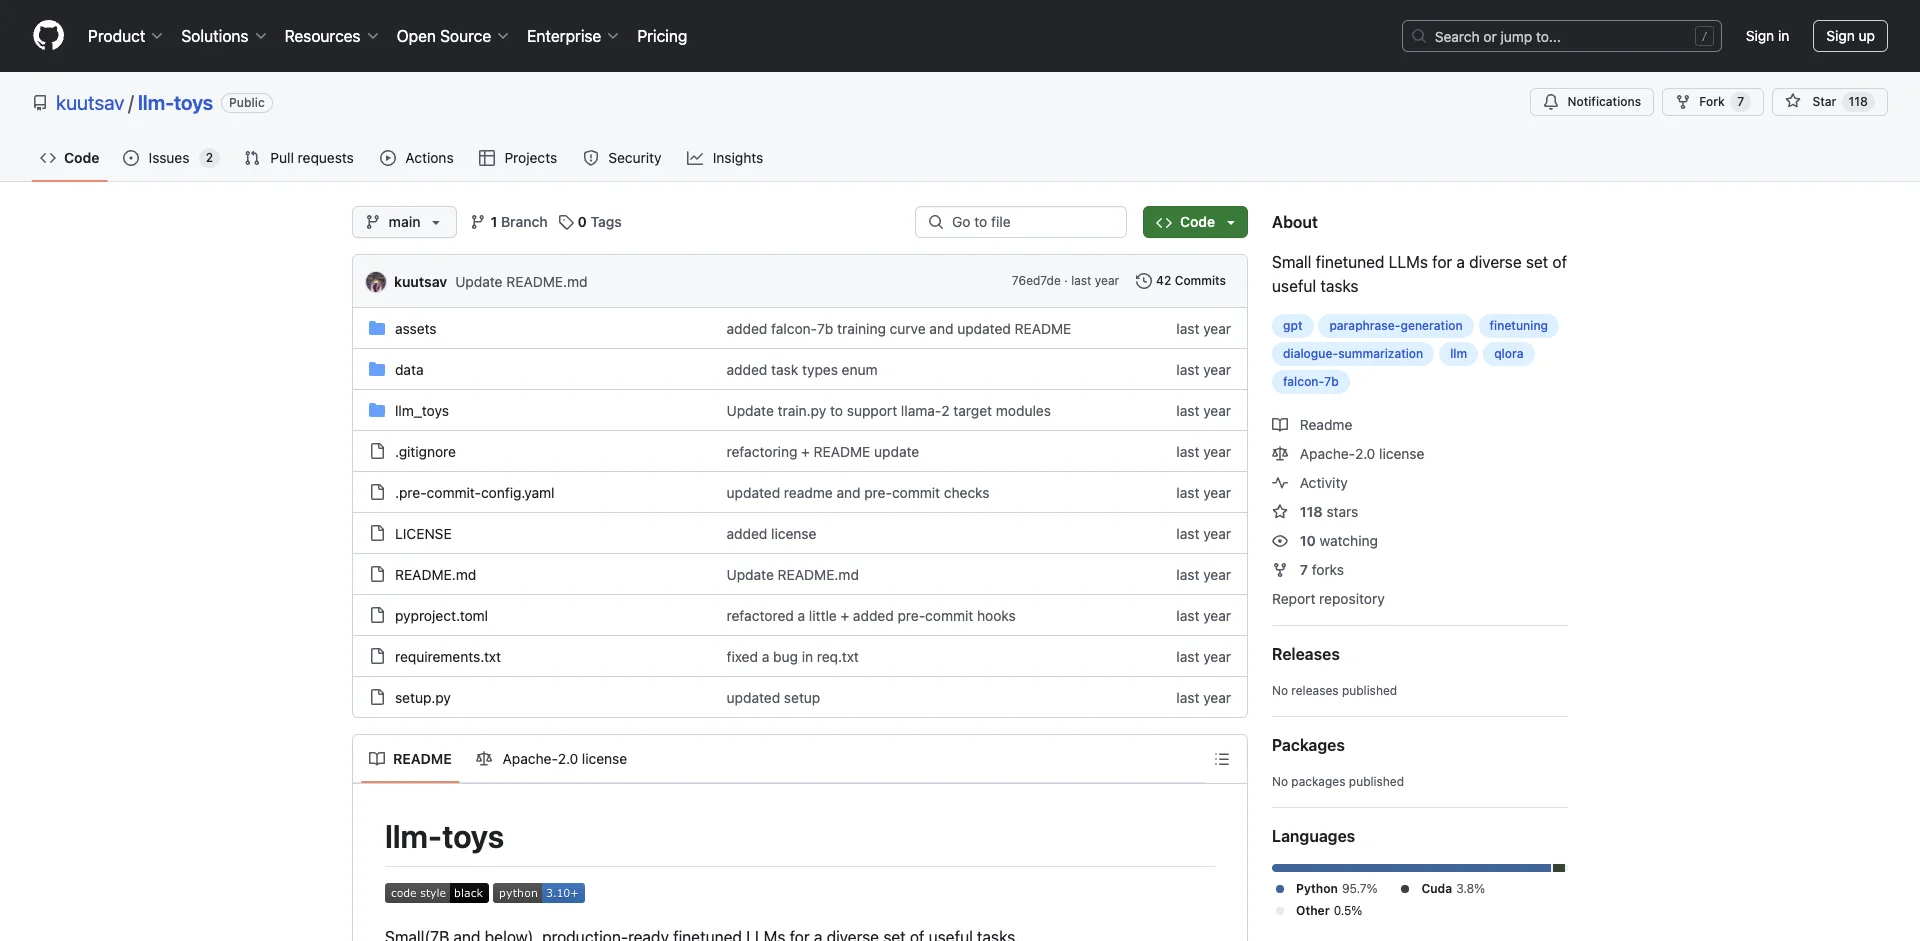Open the green Code dropdown
This screenshot has width=1920, height=941.
pos(1195,222)
